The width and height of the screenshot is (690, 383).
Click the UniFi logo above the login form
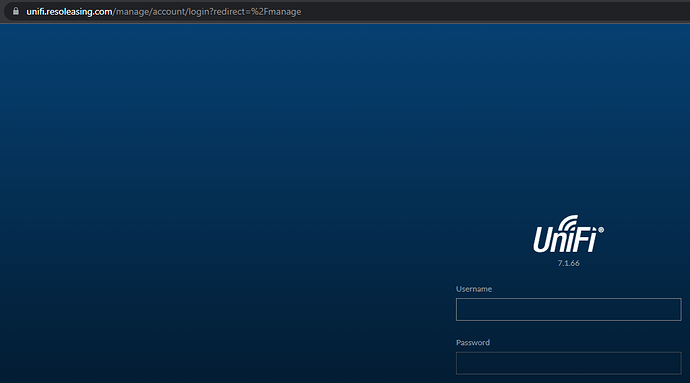569,234
